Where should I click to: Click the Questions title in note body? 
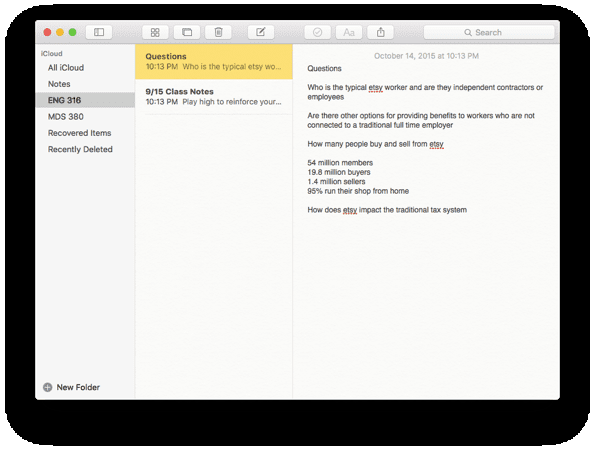[x=324, y=68]
